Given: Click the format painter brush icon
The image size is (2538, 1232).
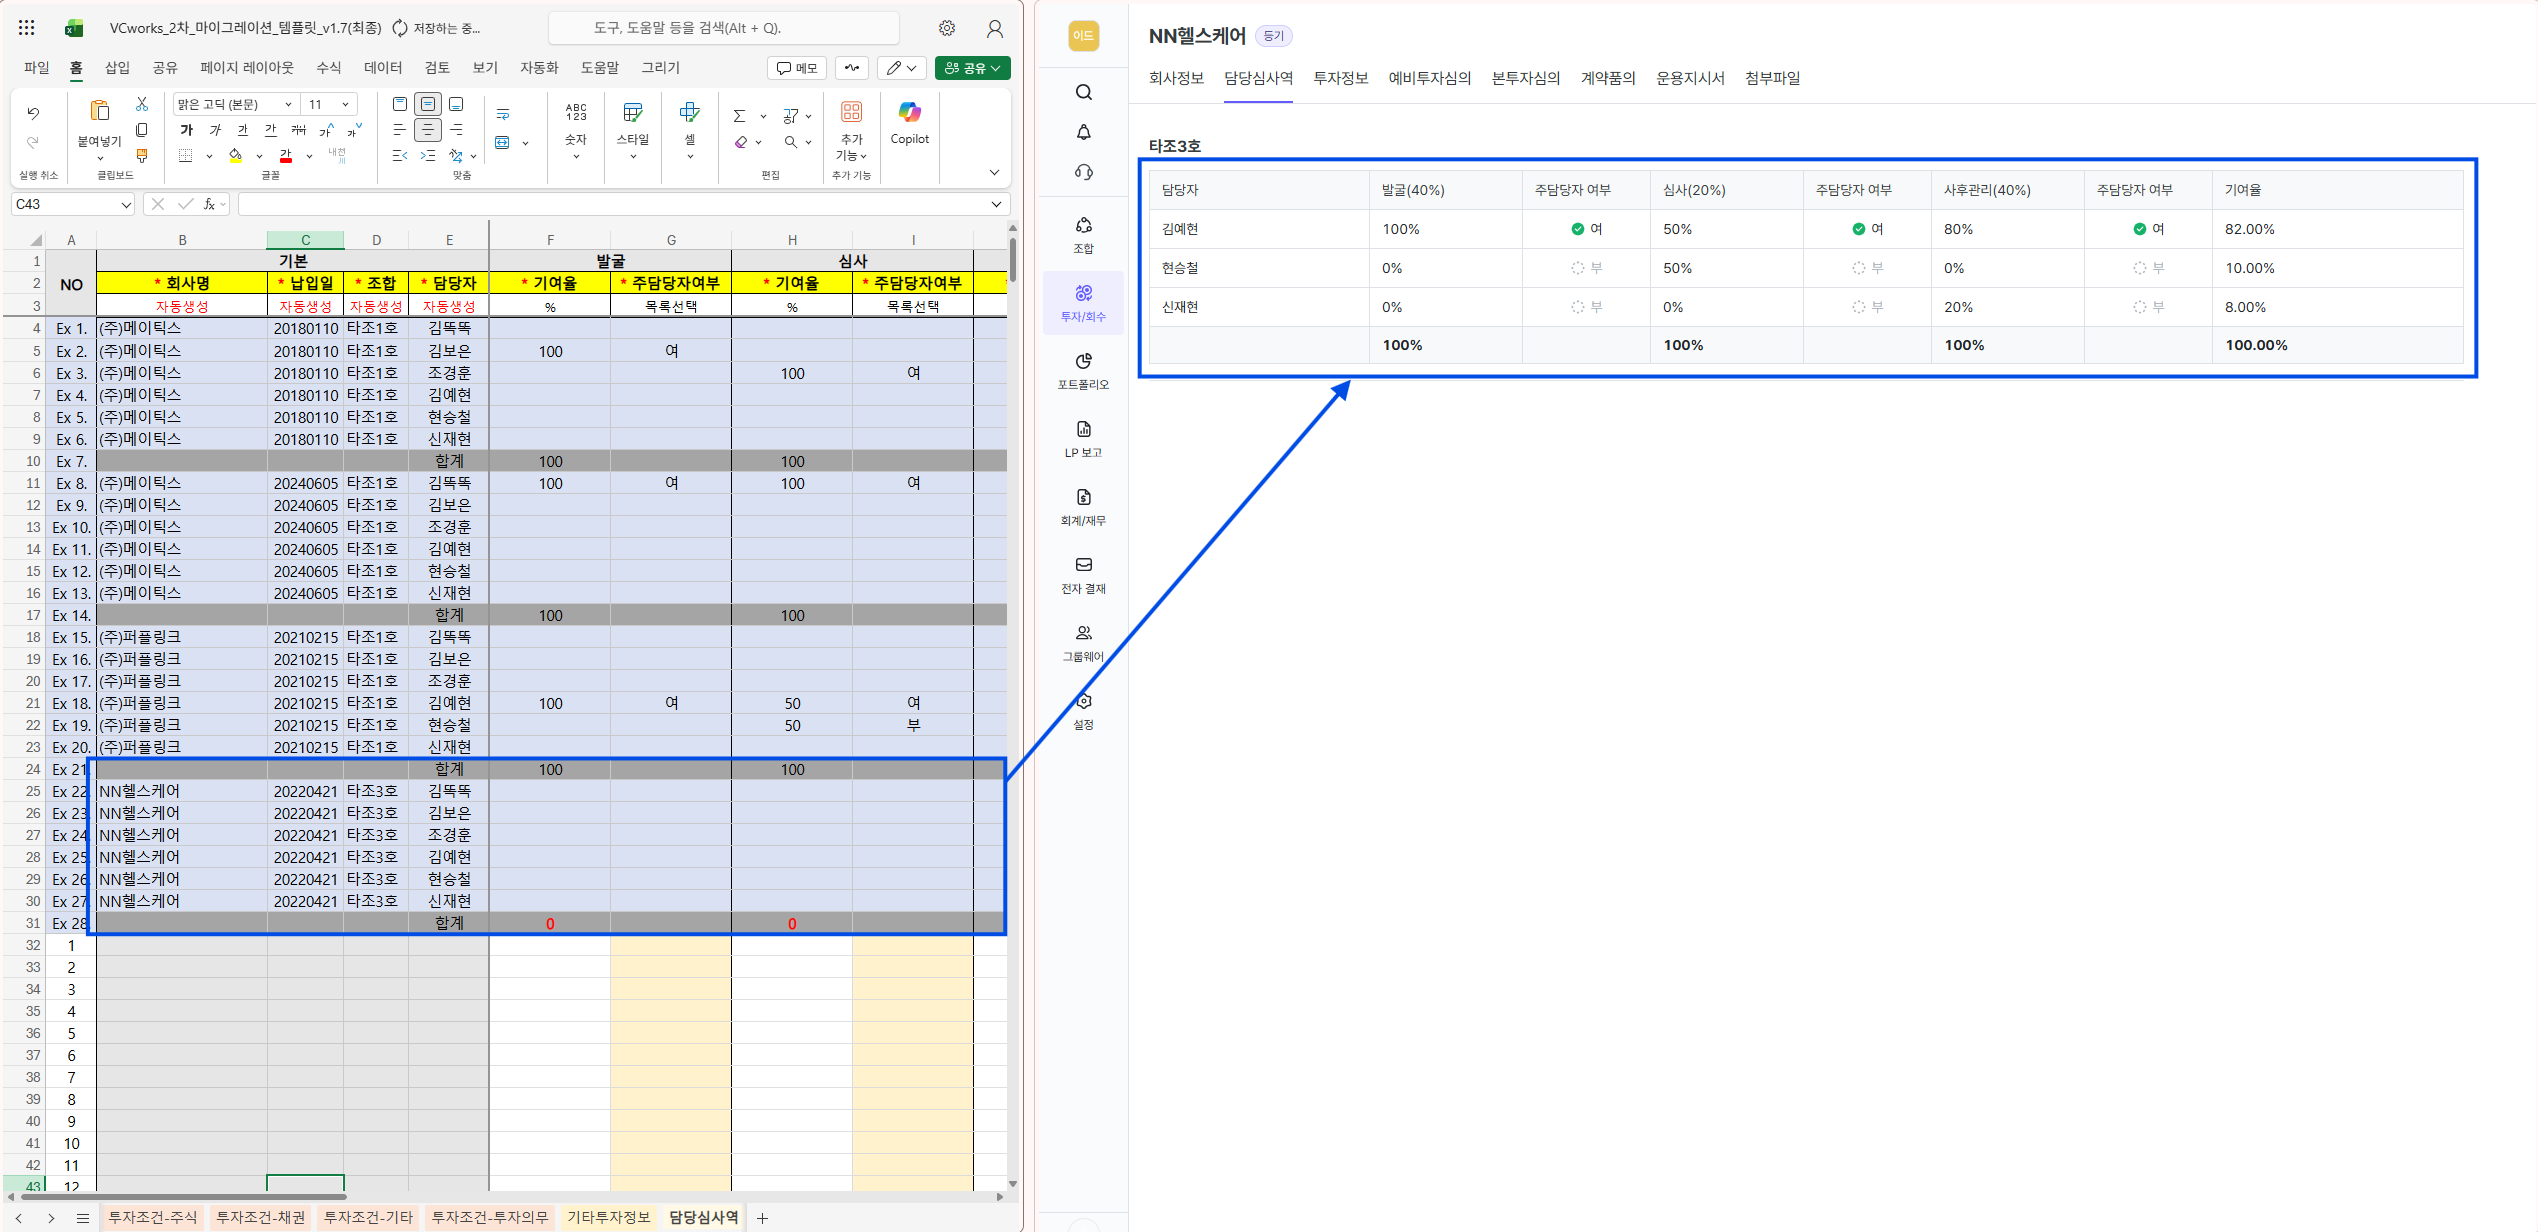Looking at the screenshot, I should (142, 155).
